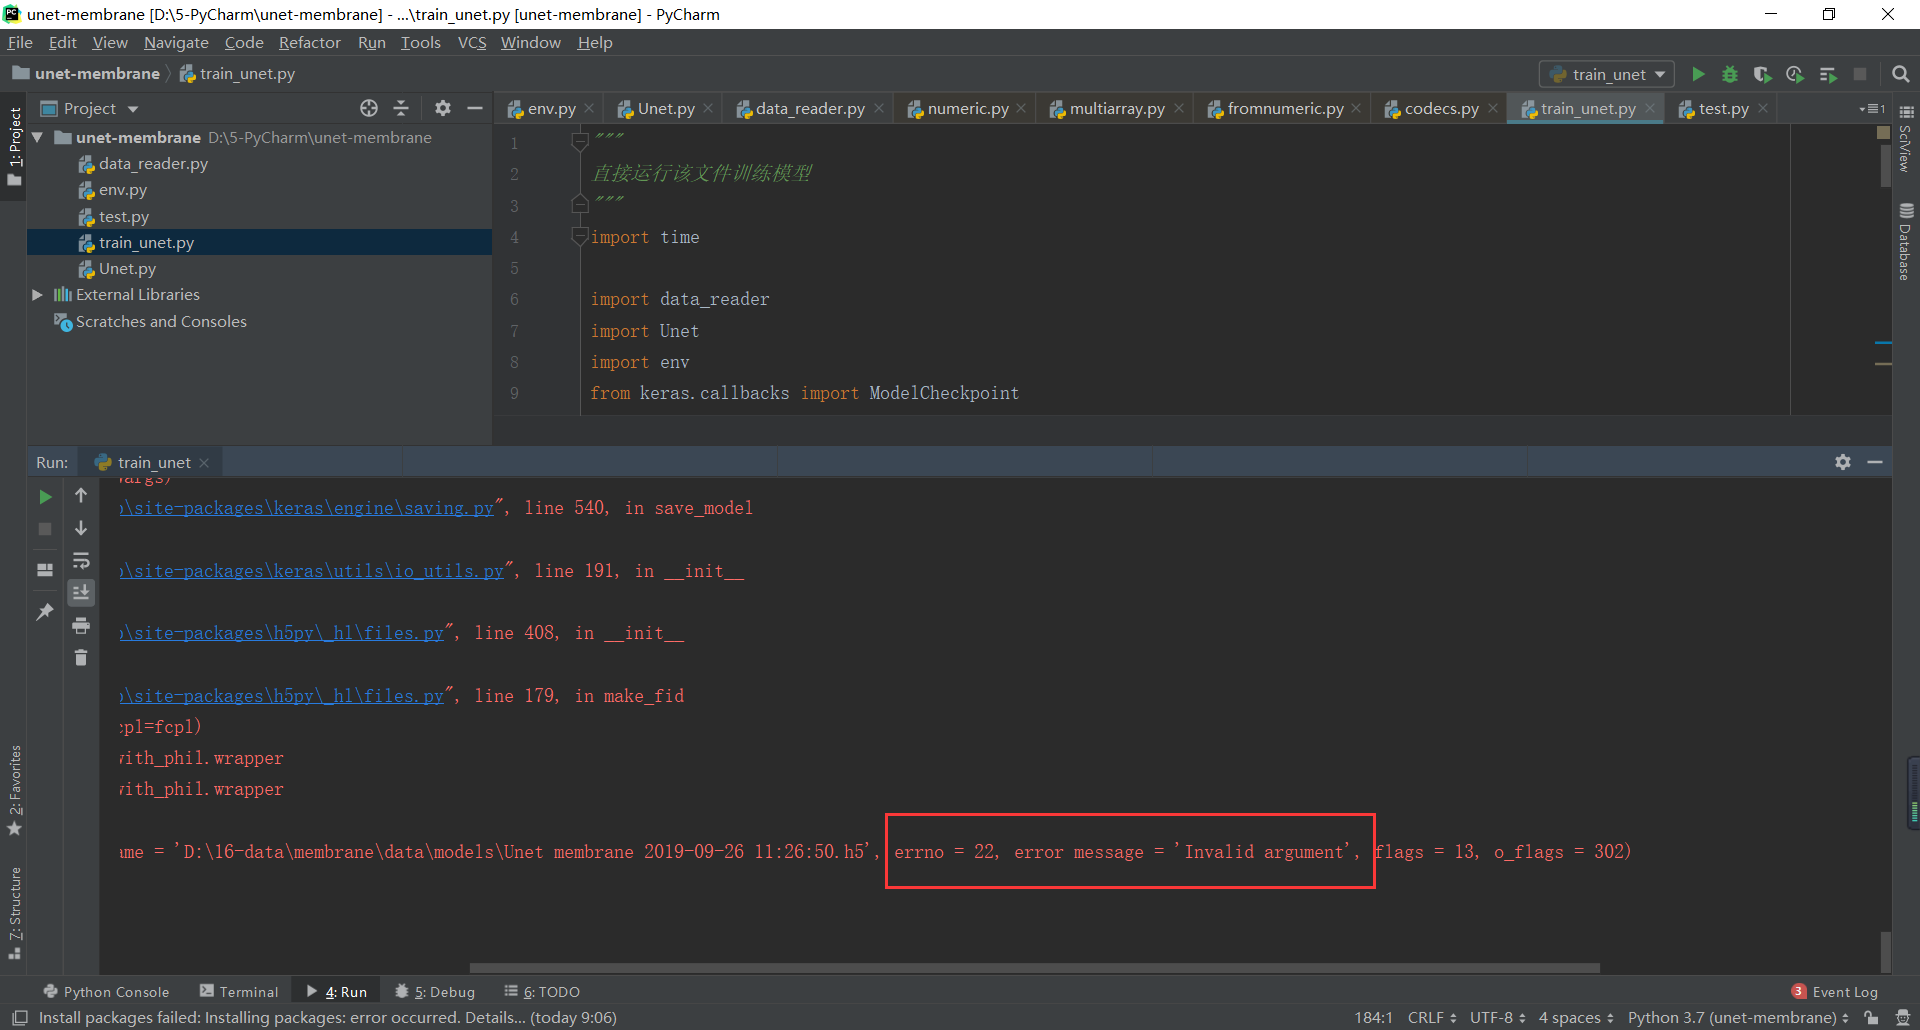Start debugging with the Debug icon
Viewport: 1920px width, 1030px height.
(1731, 74)
